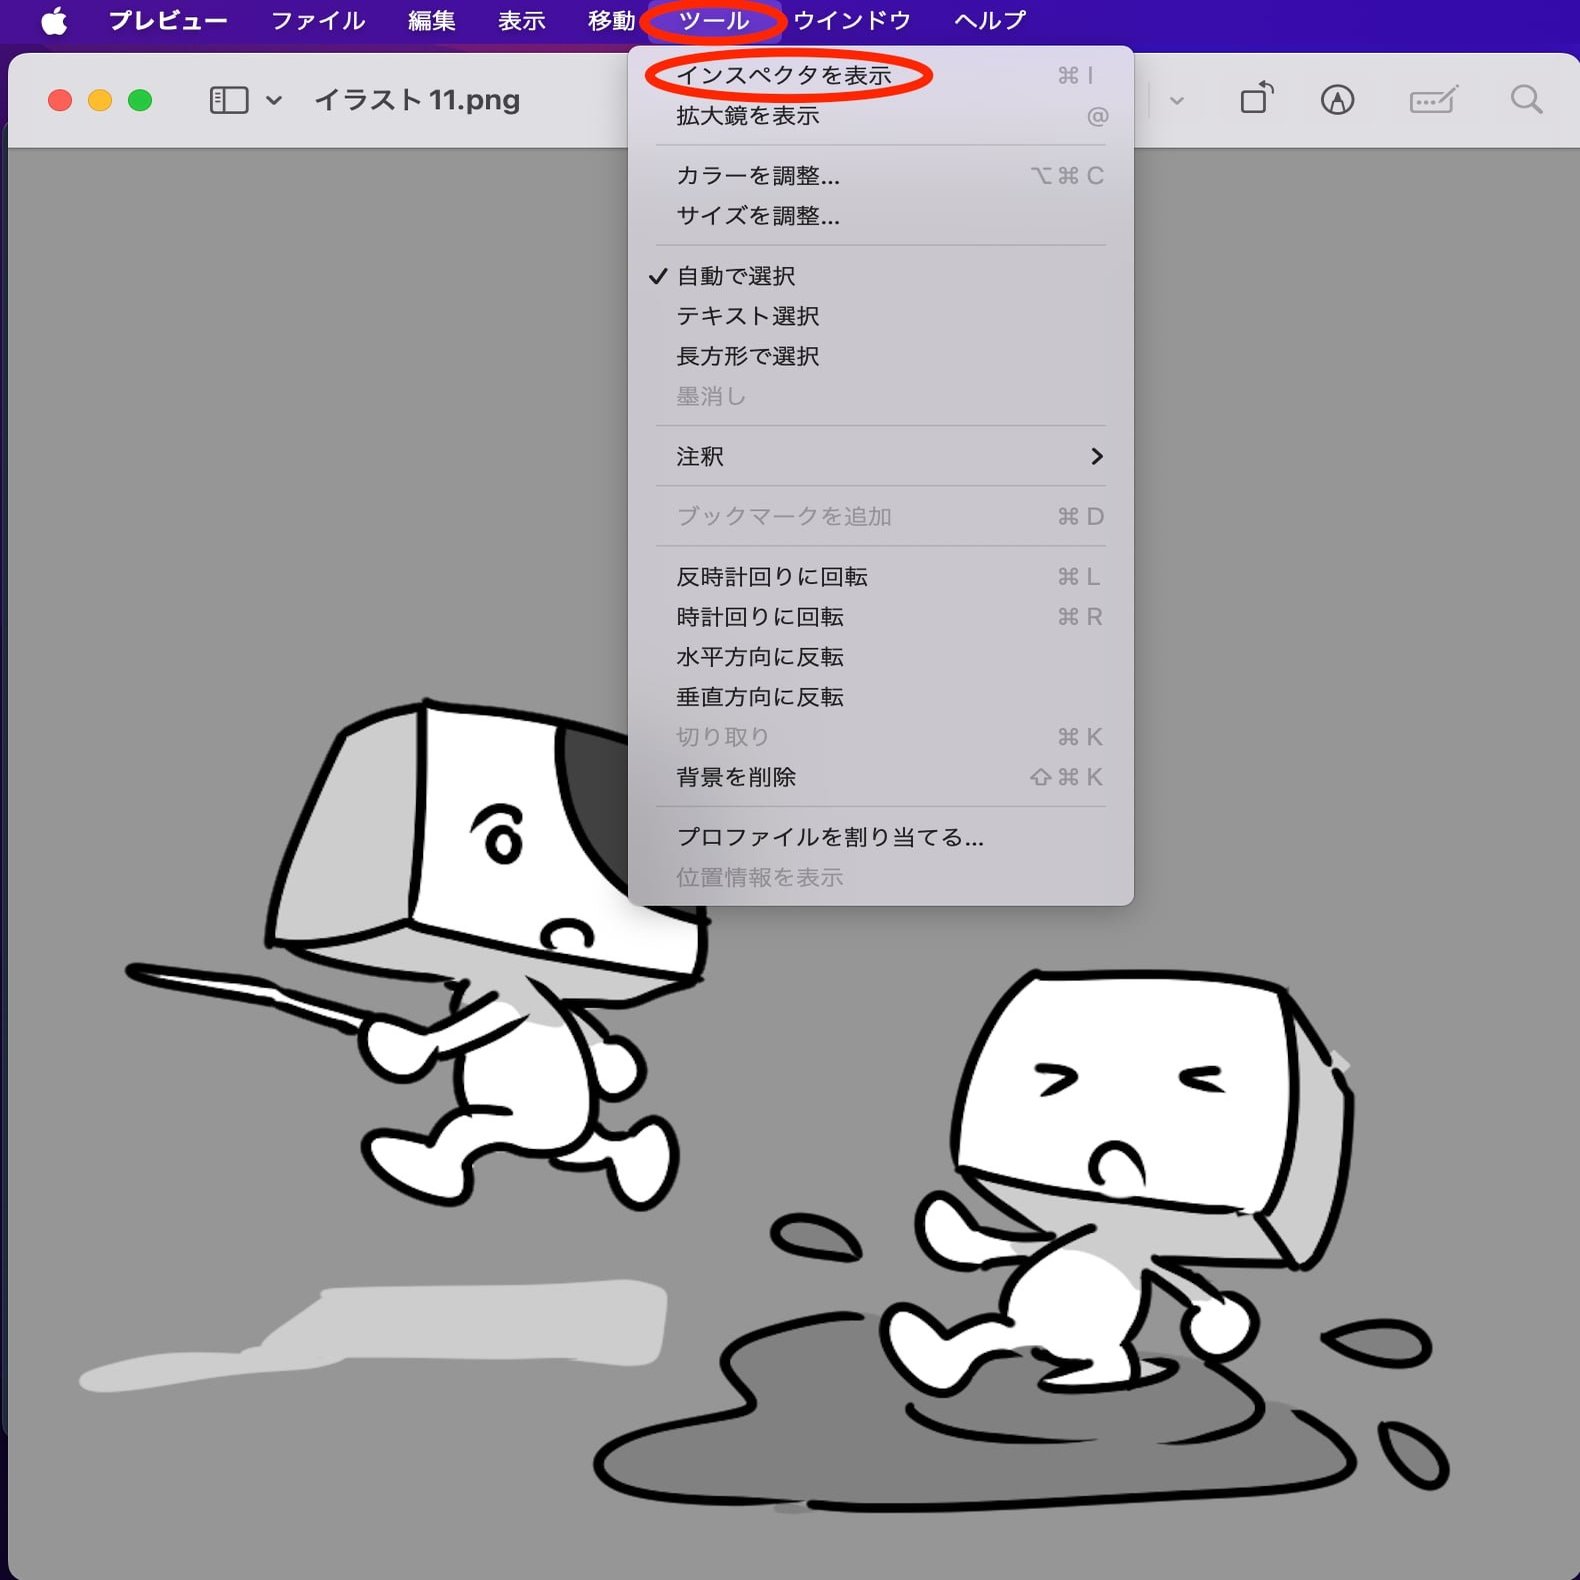Choose インスペクタを表示
This screenshot has height=1580, width=1580.
point(881,76)
